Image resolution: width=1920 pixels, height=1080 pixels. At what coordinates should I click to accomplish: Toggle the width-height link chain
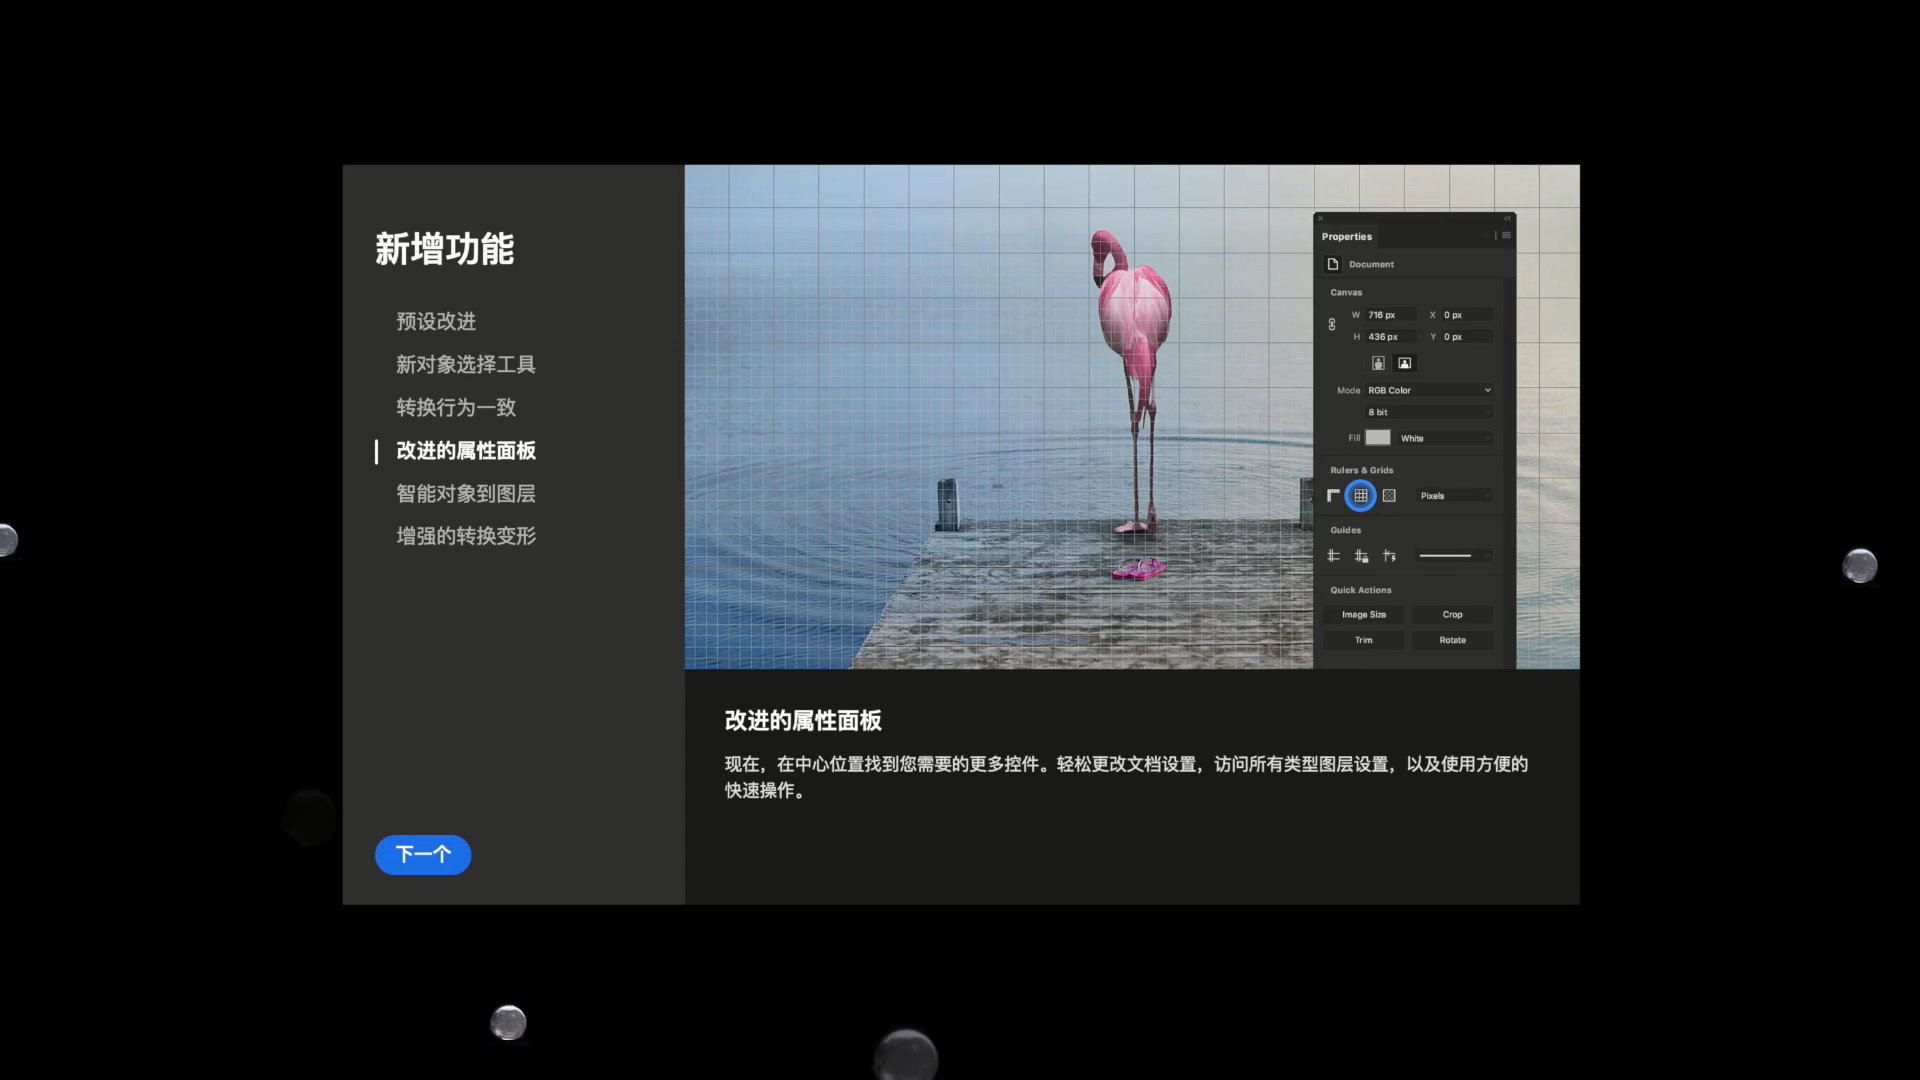click(1332, 324)
